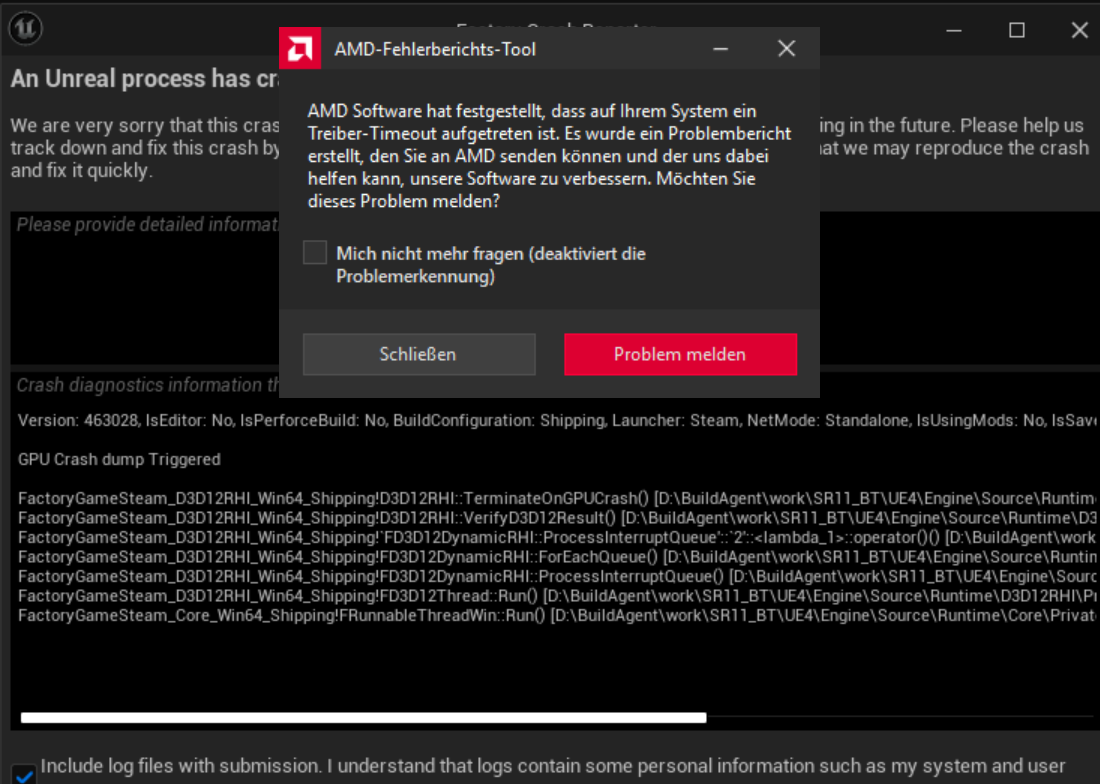
Task: Minimize the AMD-Fehlerberichts-Tool dialog
Action: 720,48
